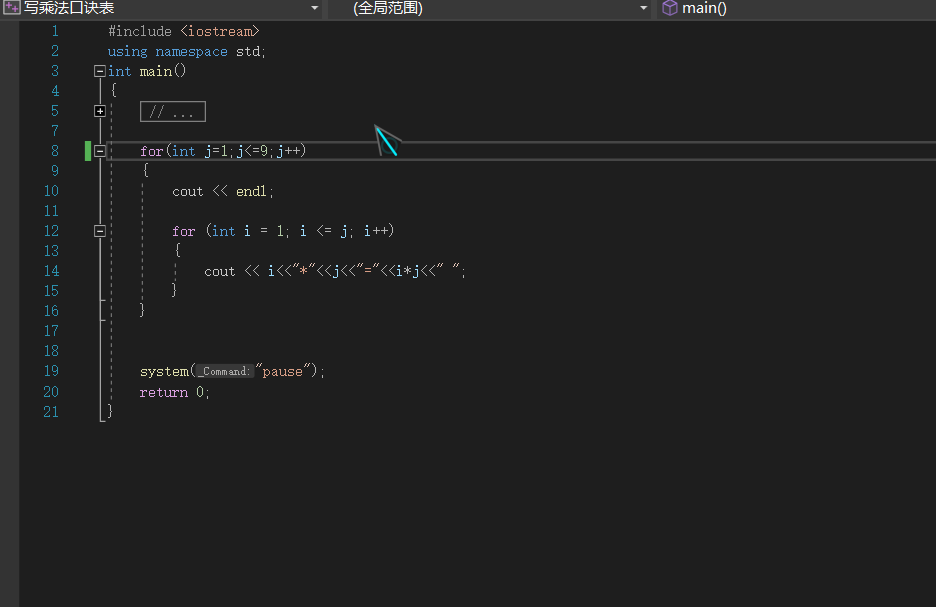Collapse the inner for loop on line 12
The width and height of the screenshot is (936, 607).
pyautogui.click(x=100, y=231)
